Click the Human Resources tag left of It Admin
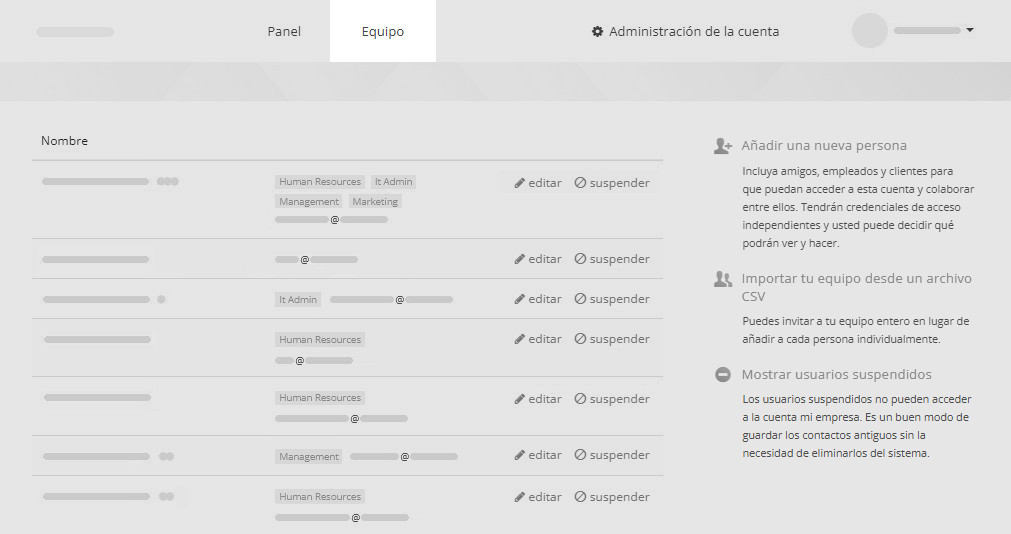The height and width of the screenshot is (534, 1011). pos(320,182)
